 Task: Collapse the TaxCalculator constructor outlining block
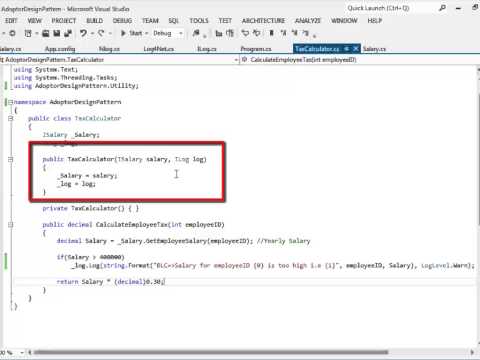point(10,159)
